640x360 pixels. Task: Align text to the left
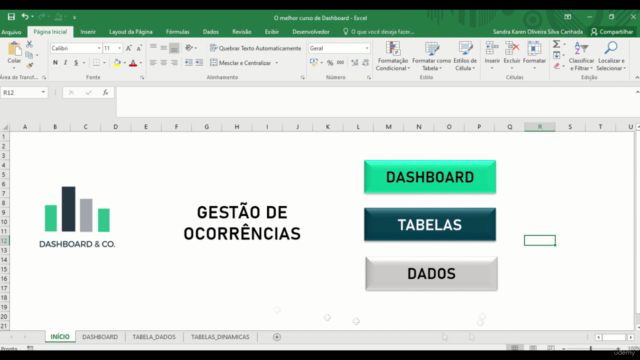pyautogui.click(x=153, y=63)
